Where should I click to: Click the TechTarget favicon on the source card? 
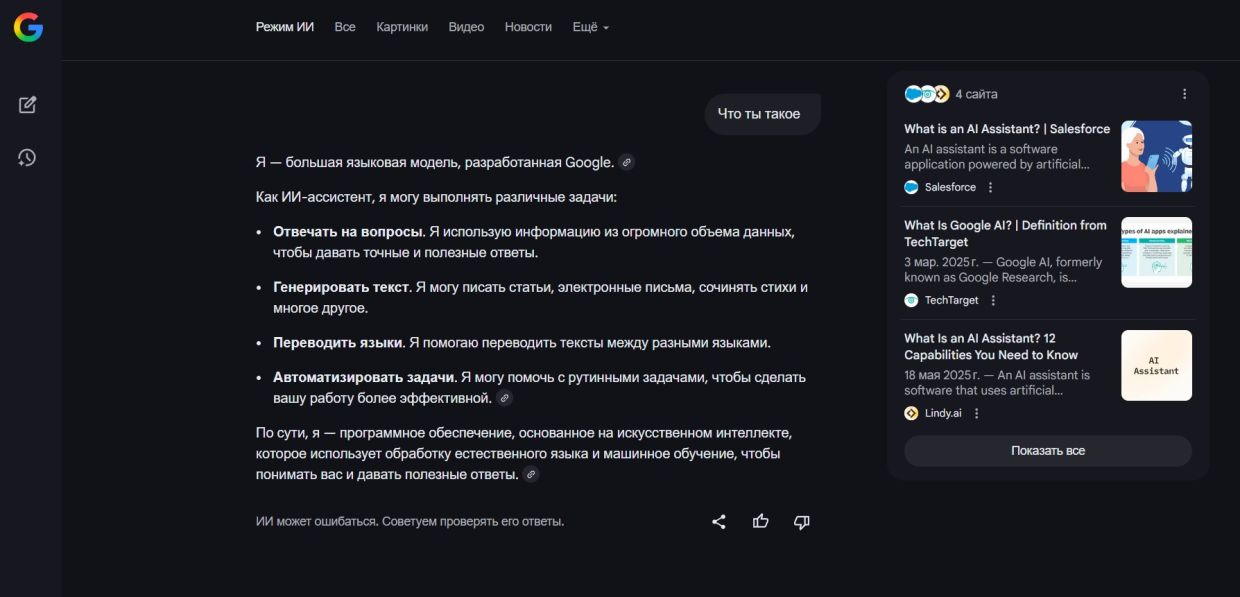coord(911,299)
